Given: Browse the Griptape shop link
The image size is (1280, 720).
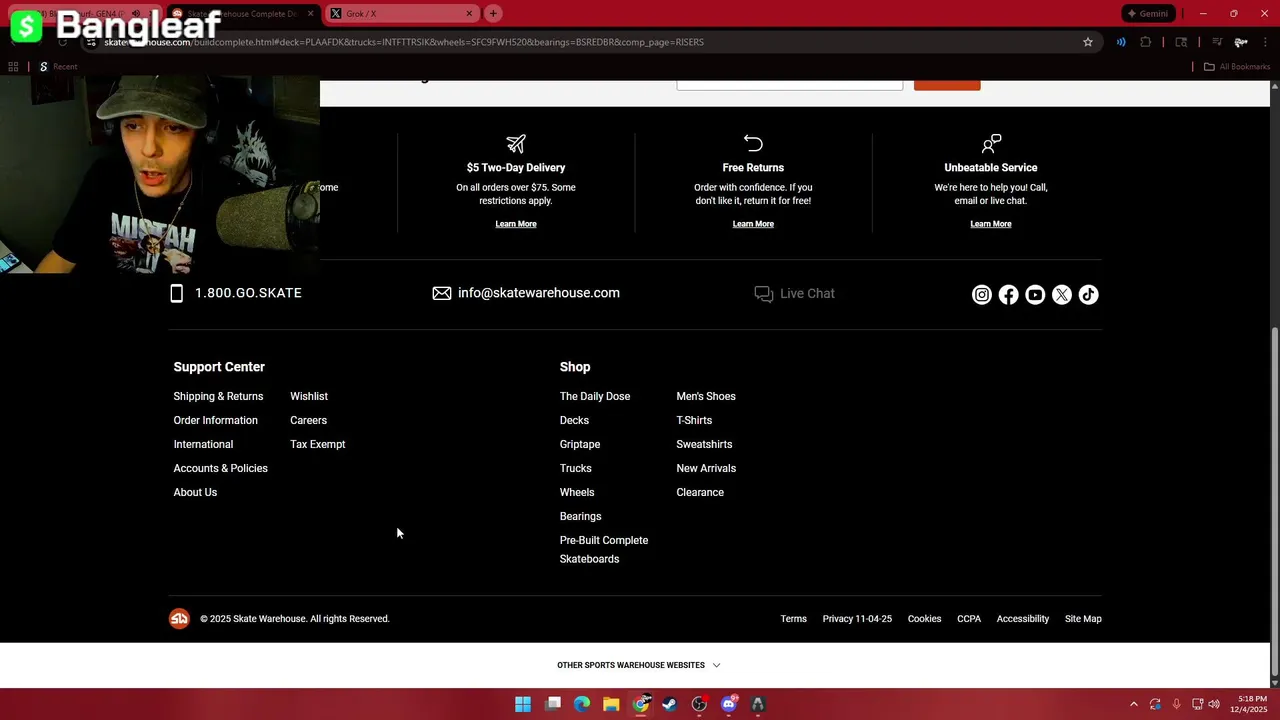Looking at the screenshot, I should coord(580,445).
